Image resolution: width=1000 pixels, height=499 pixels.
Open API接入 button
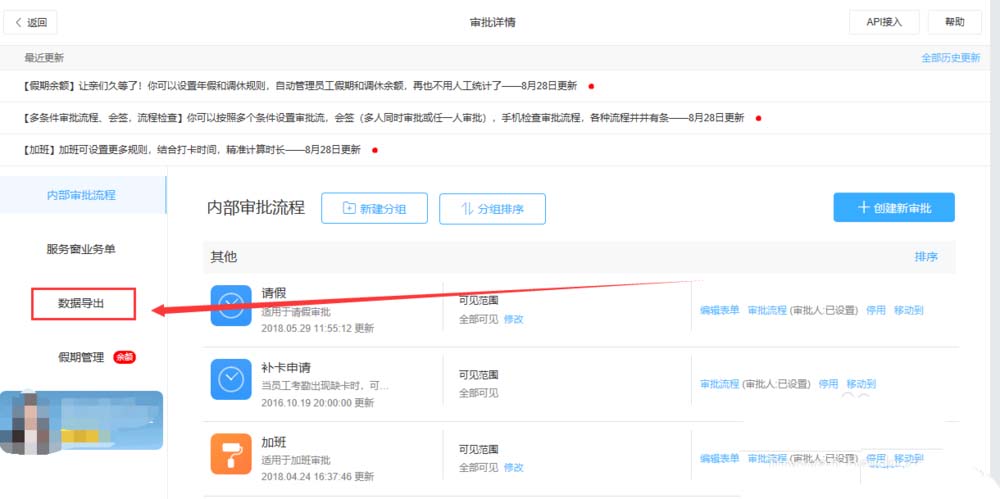pos(884,22)
